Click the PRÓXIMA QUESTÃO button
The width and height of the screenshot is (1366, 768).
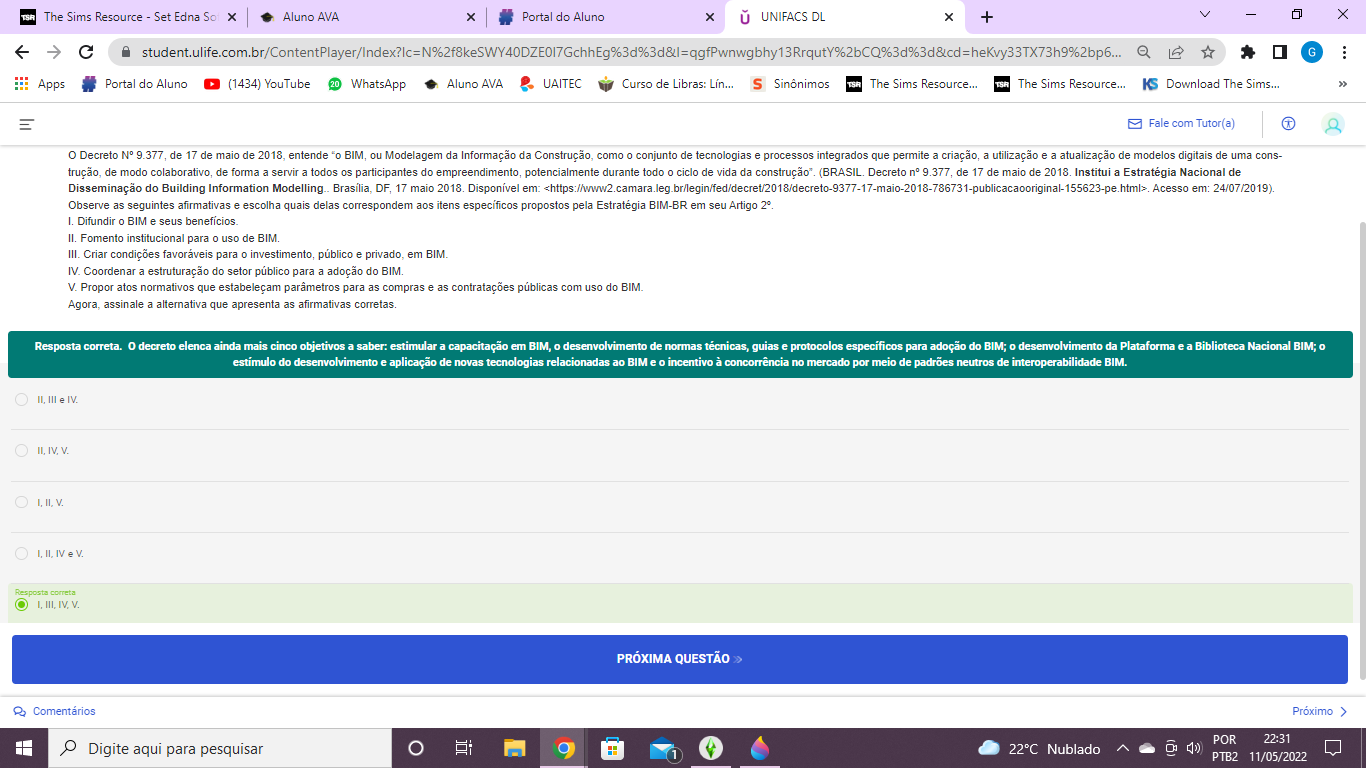[x=679, y=659]
